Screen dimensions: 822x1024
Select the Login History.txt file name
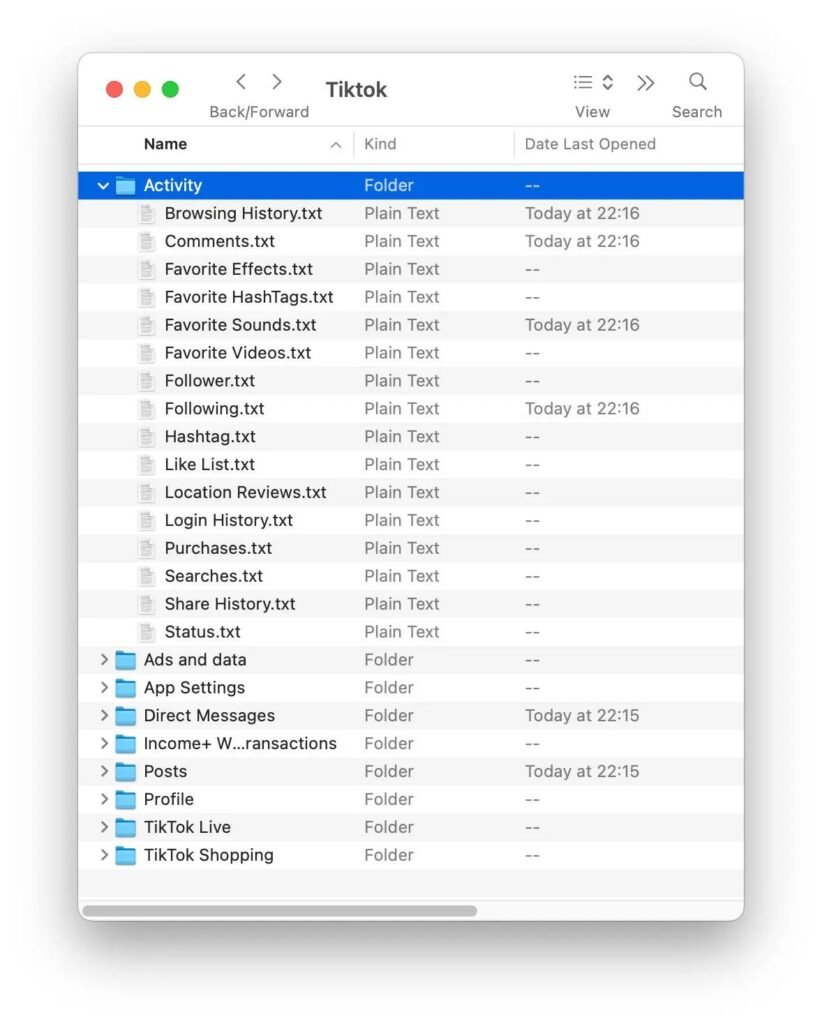pyautogui.click(x=229, y=520)
